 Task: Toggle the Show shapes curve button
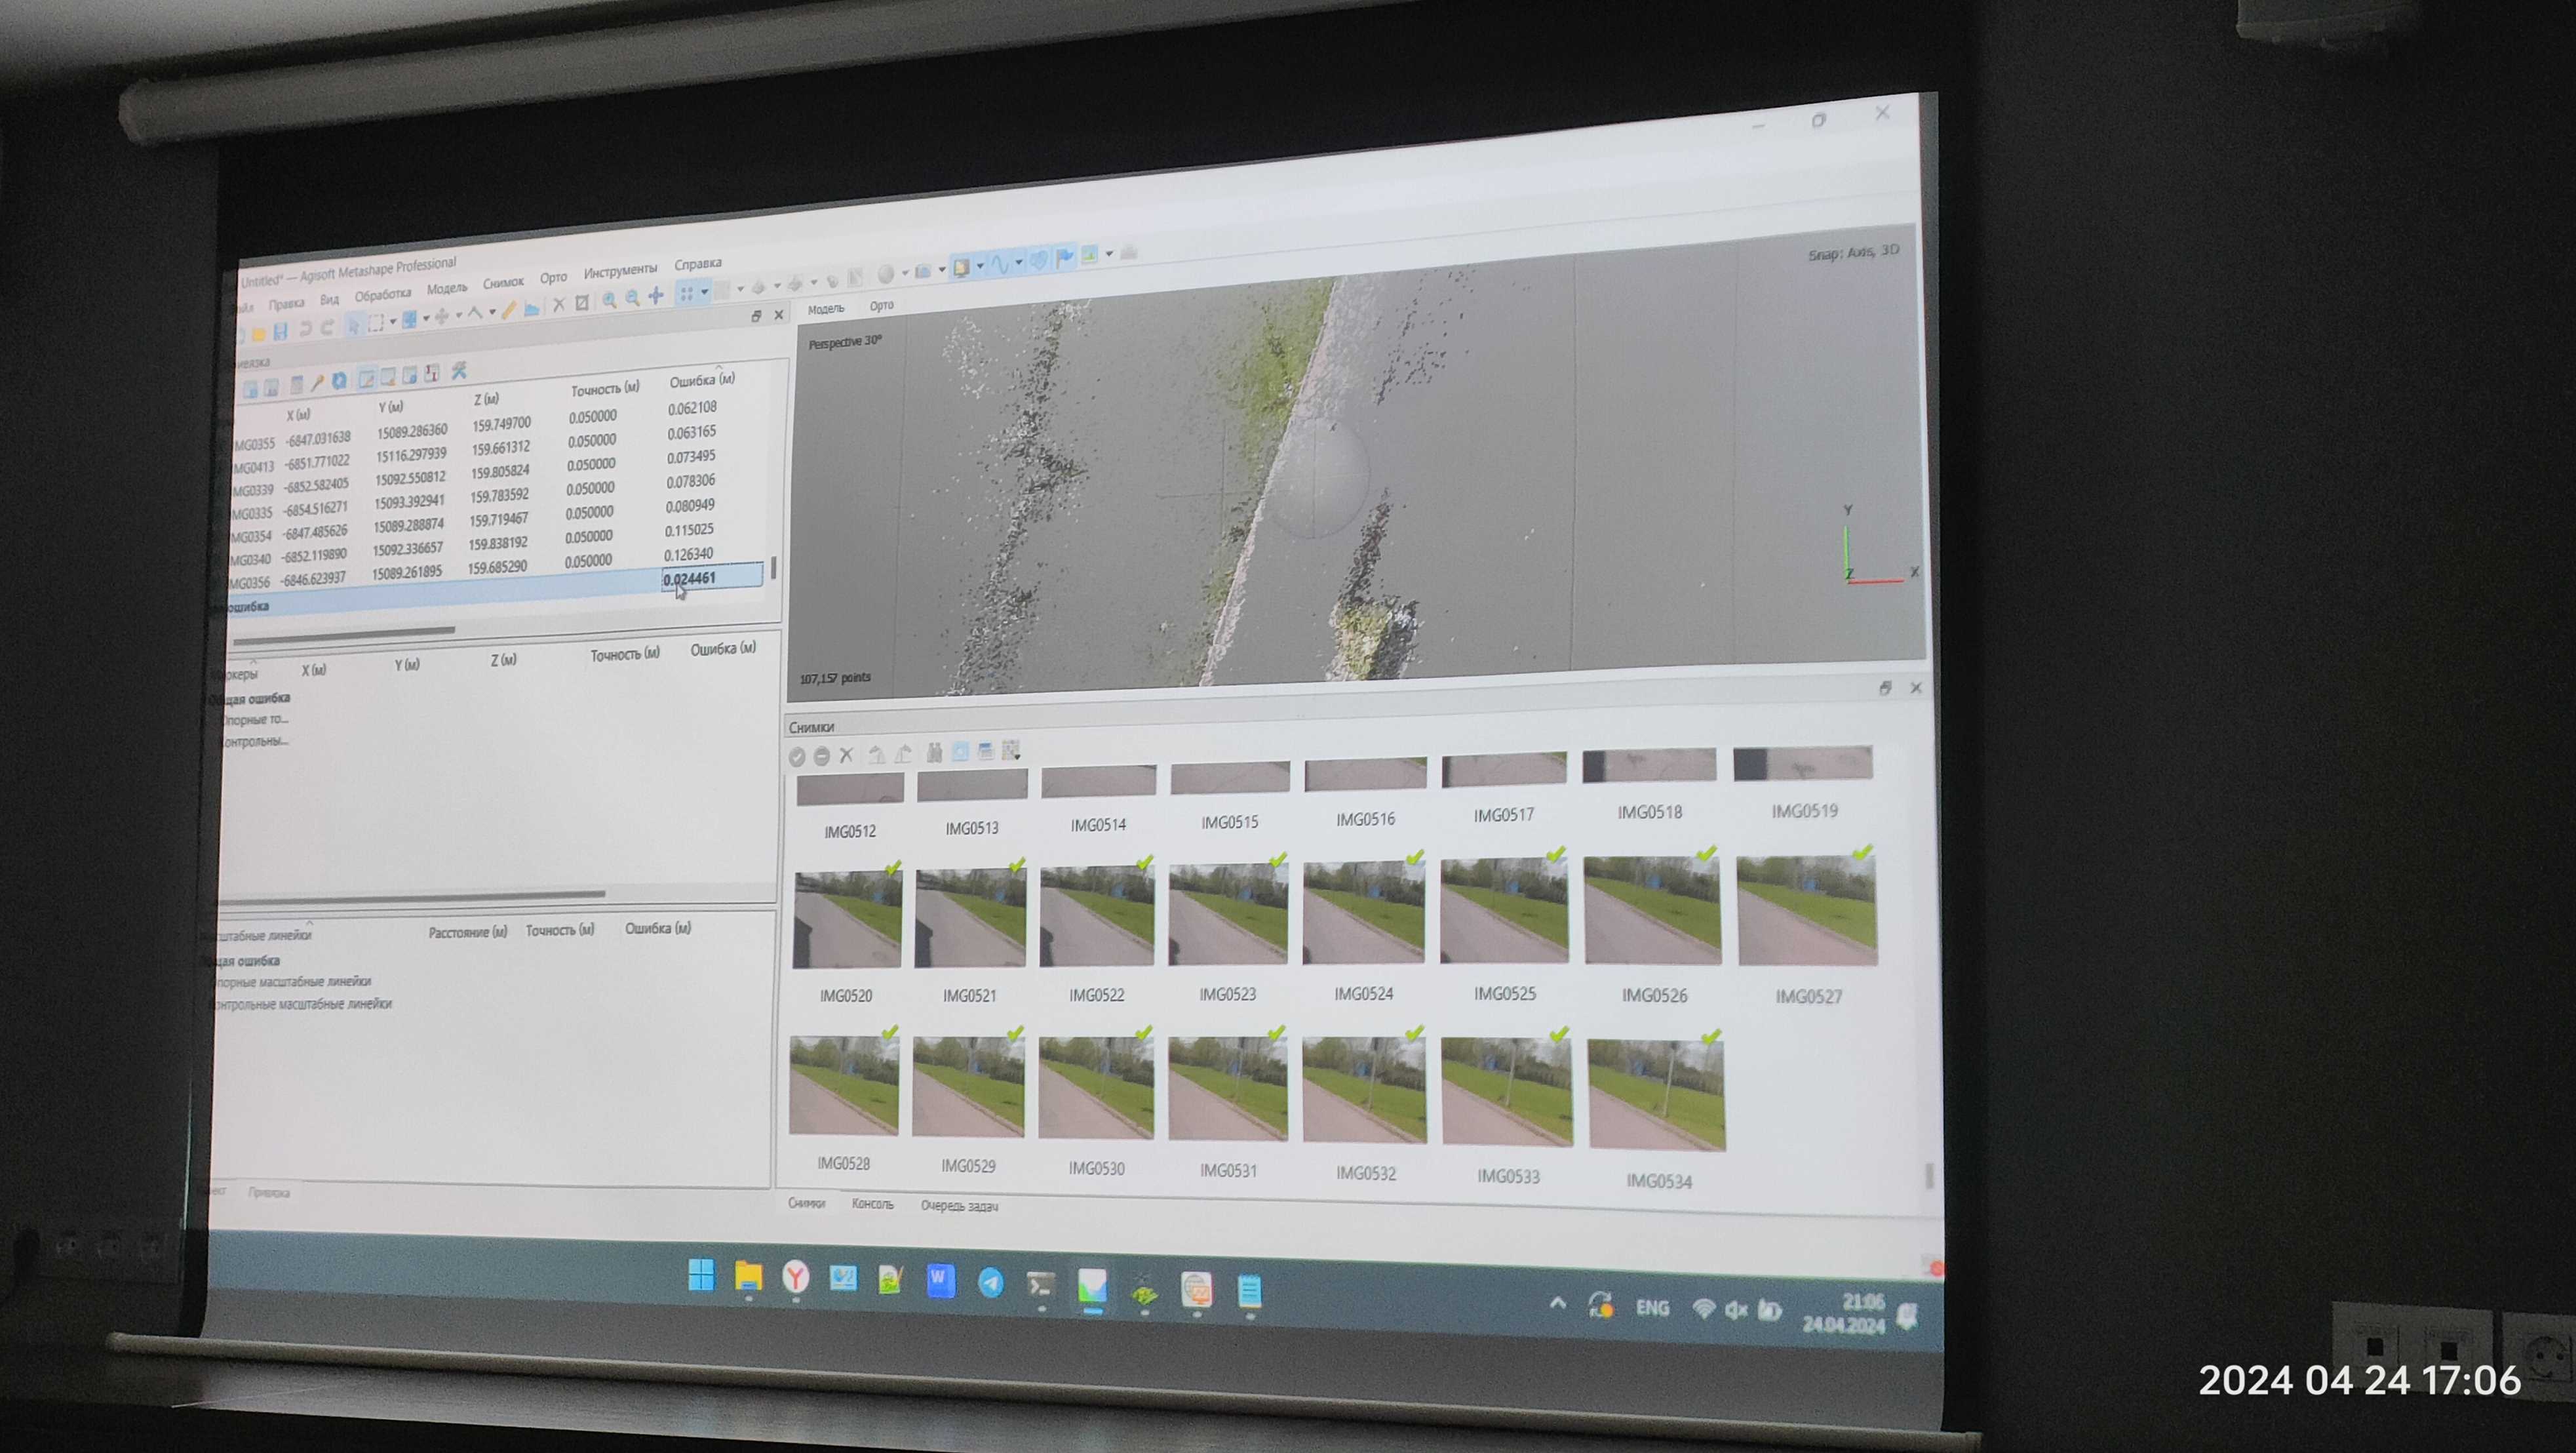(1001, 265)
